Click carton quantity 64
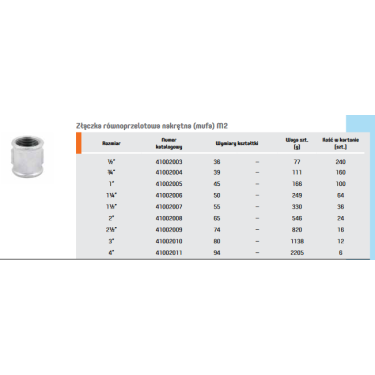The width and height of the screenshot is (375, 375). click(x=341, y=195)
